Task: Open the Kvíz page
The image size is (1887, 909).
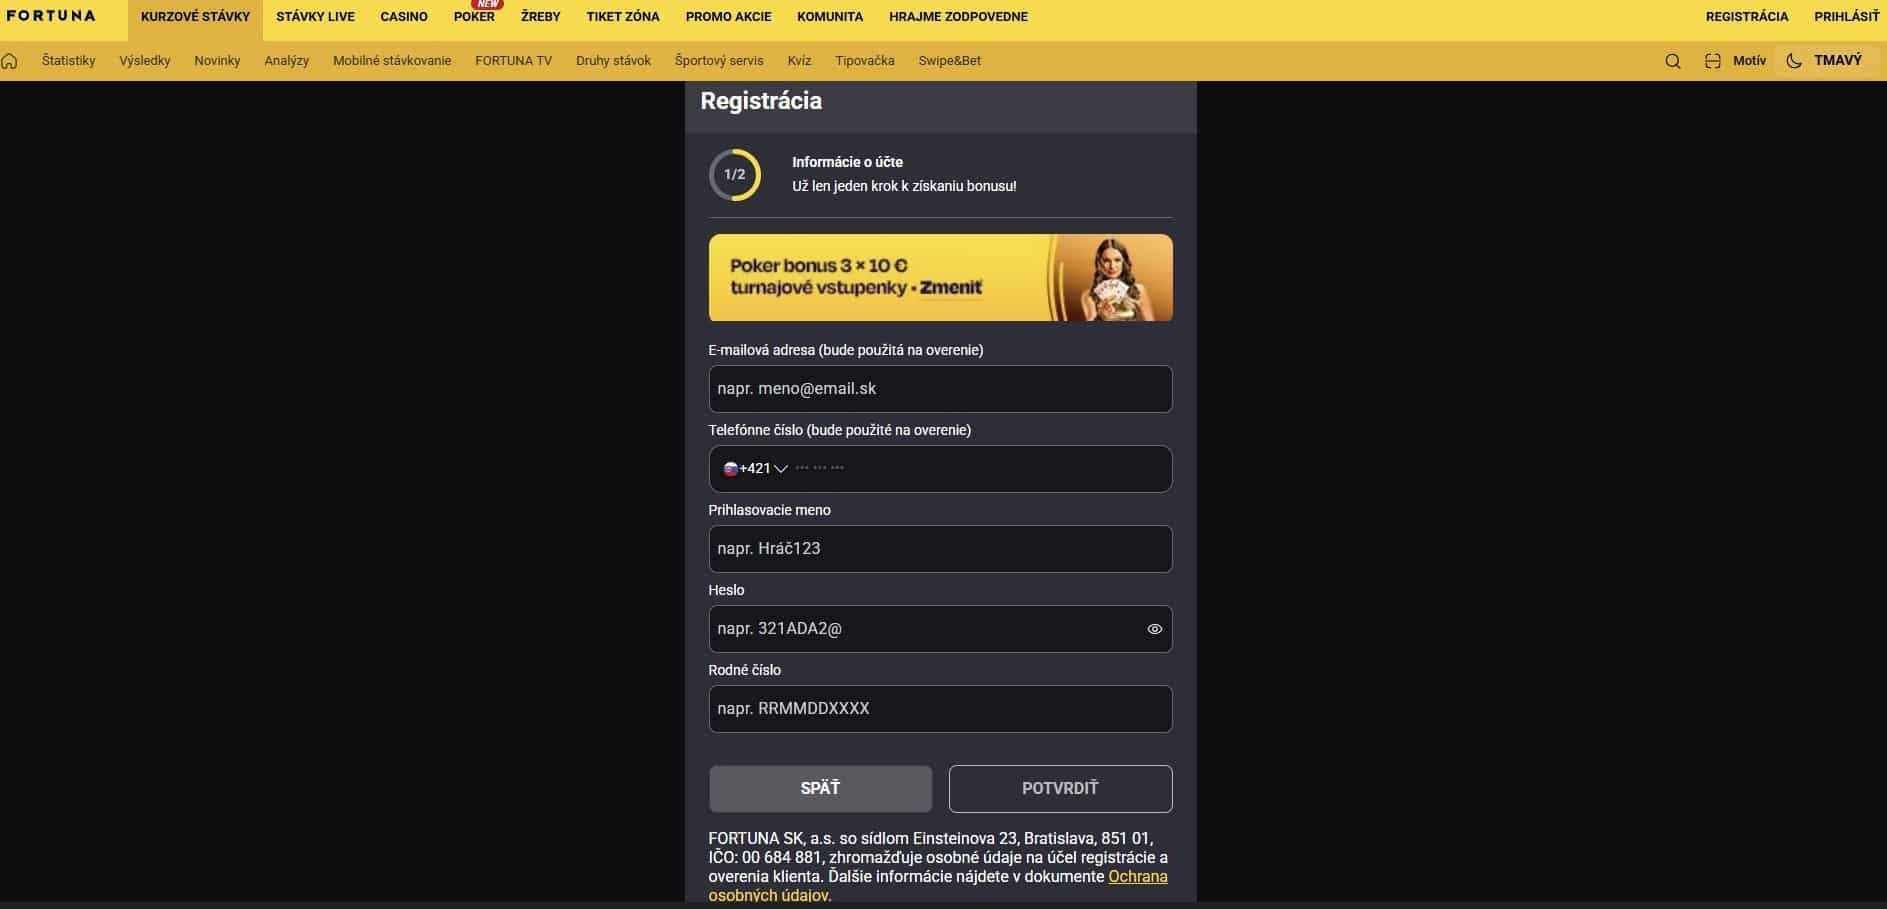Action: (799, 61)
